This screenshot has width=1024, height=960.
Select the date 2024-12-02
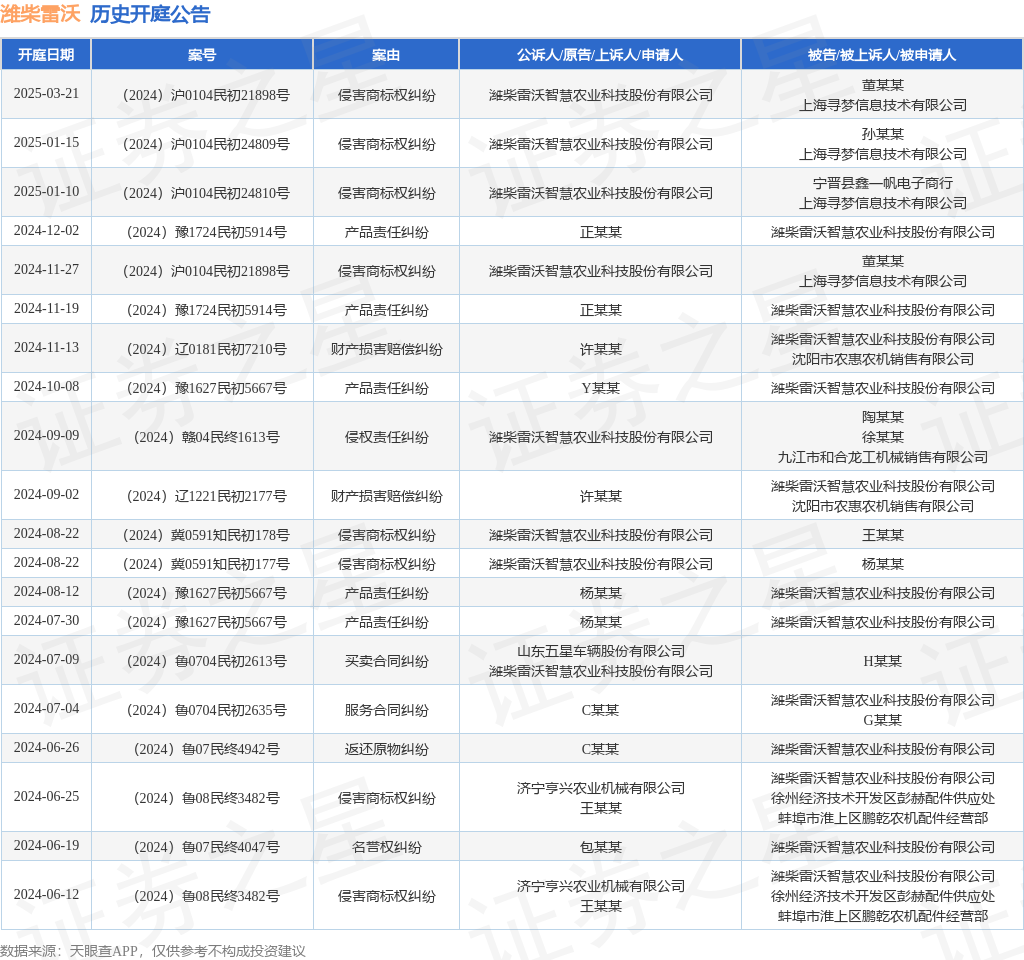coord(46,231)
